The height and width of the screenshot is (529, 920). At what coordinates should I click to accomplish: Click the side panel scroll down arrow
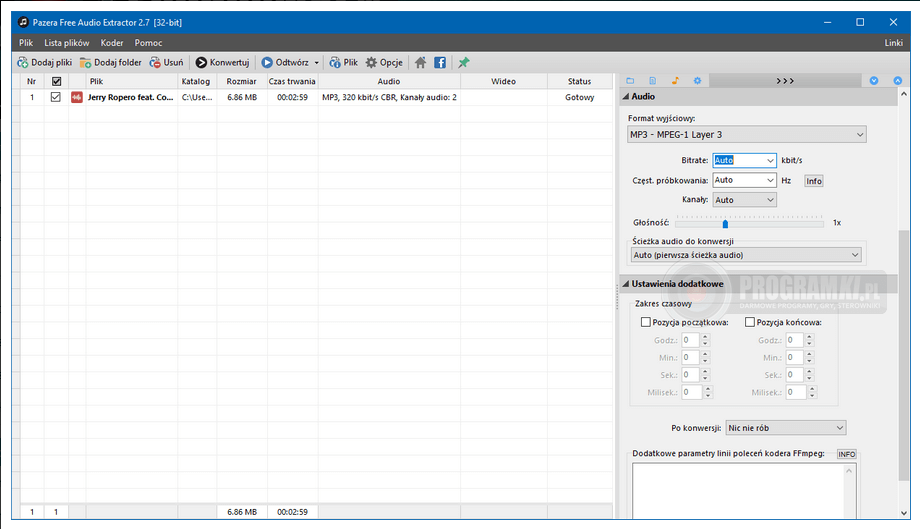pyautogui.click(x=904, y=513)
